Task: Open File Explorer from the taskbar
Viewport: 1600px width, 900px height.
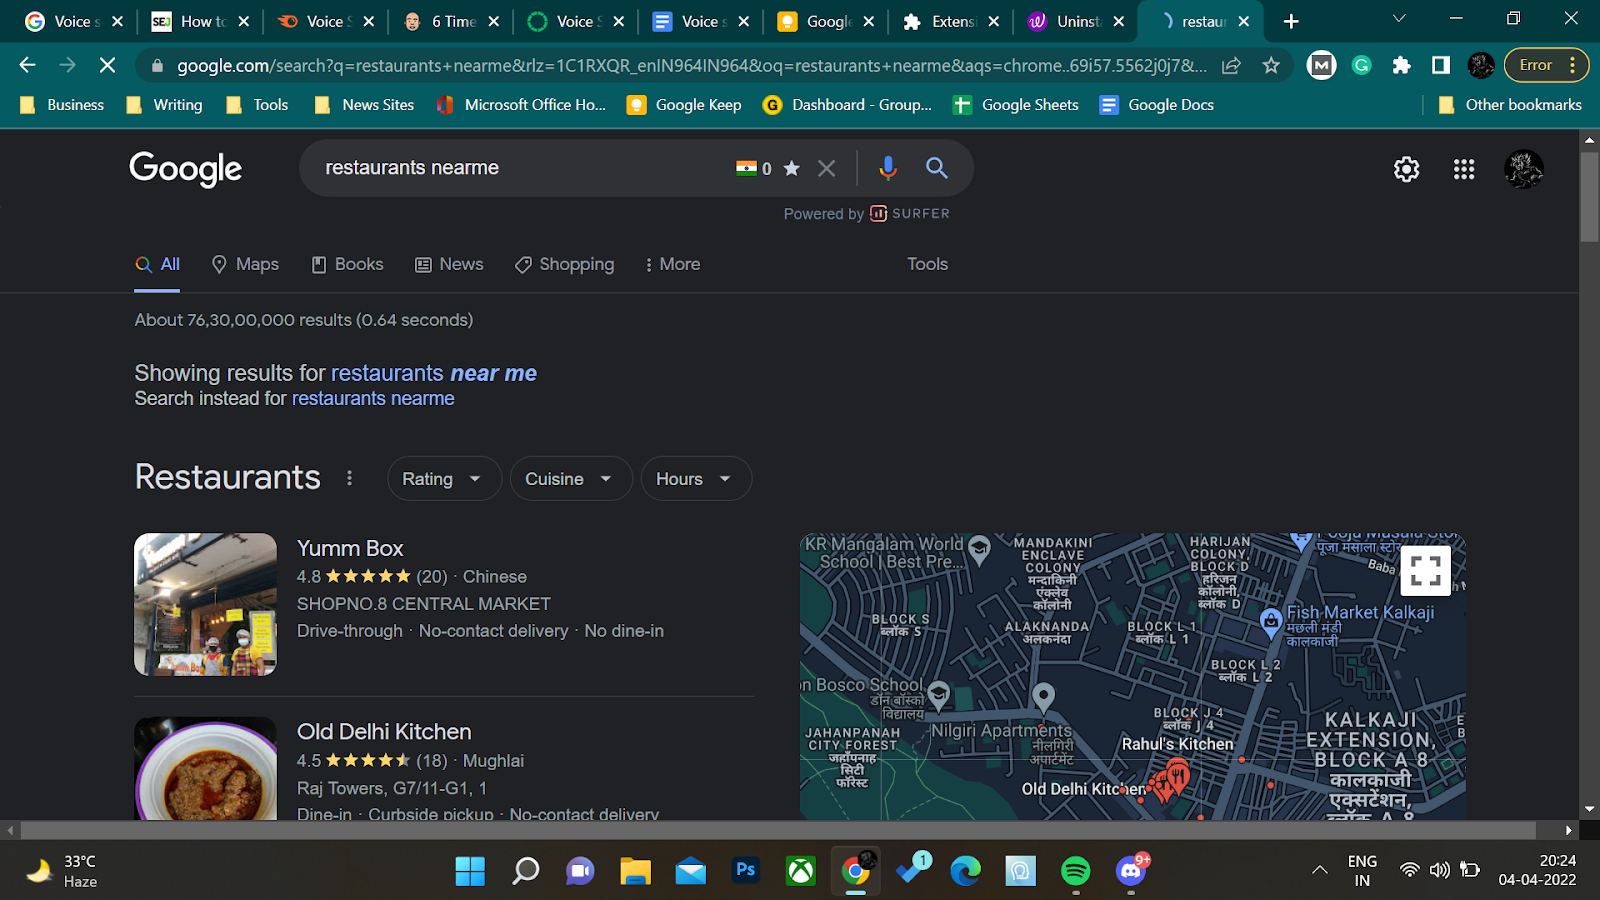Action: pyautogui.click(x=635, y=871)
